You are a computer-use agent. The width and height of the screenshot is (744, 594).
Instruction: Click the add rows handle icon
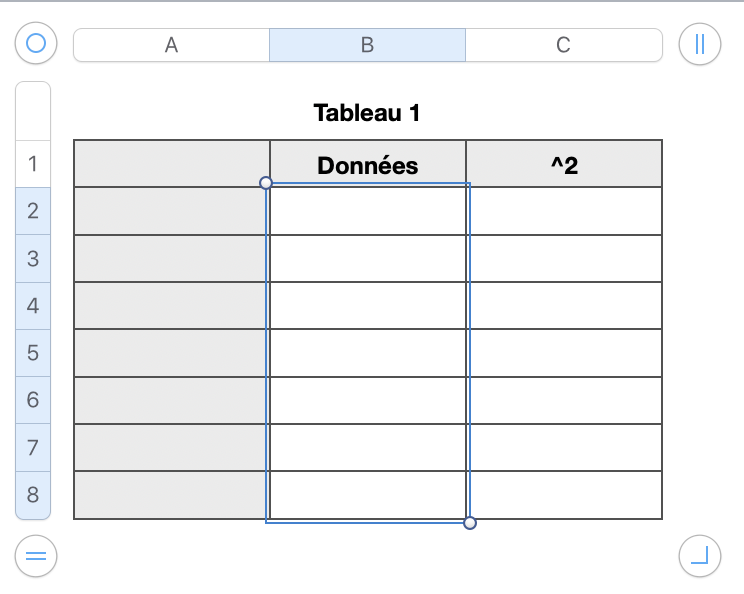tap(36, 556)
